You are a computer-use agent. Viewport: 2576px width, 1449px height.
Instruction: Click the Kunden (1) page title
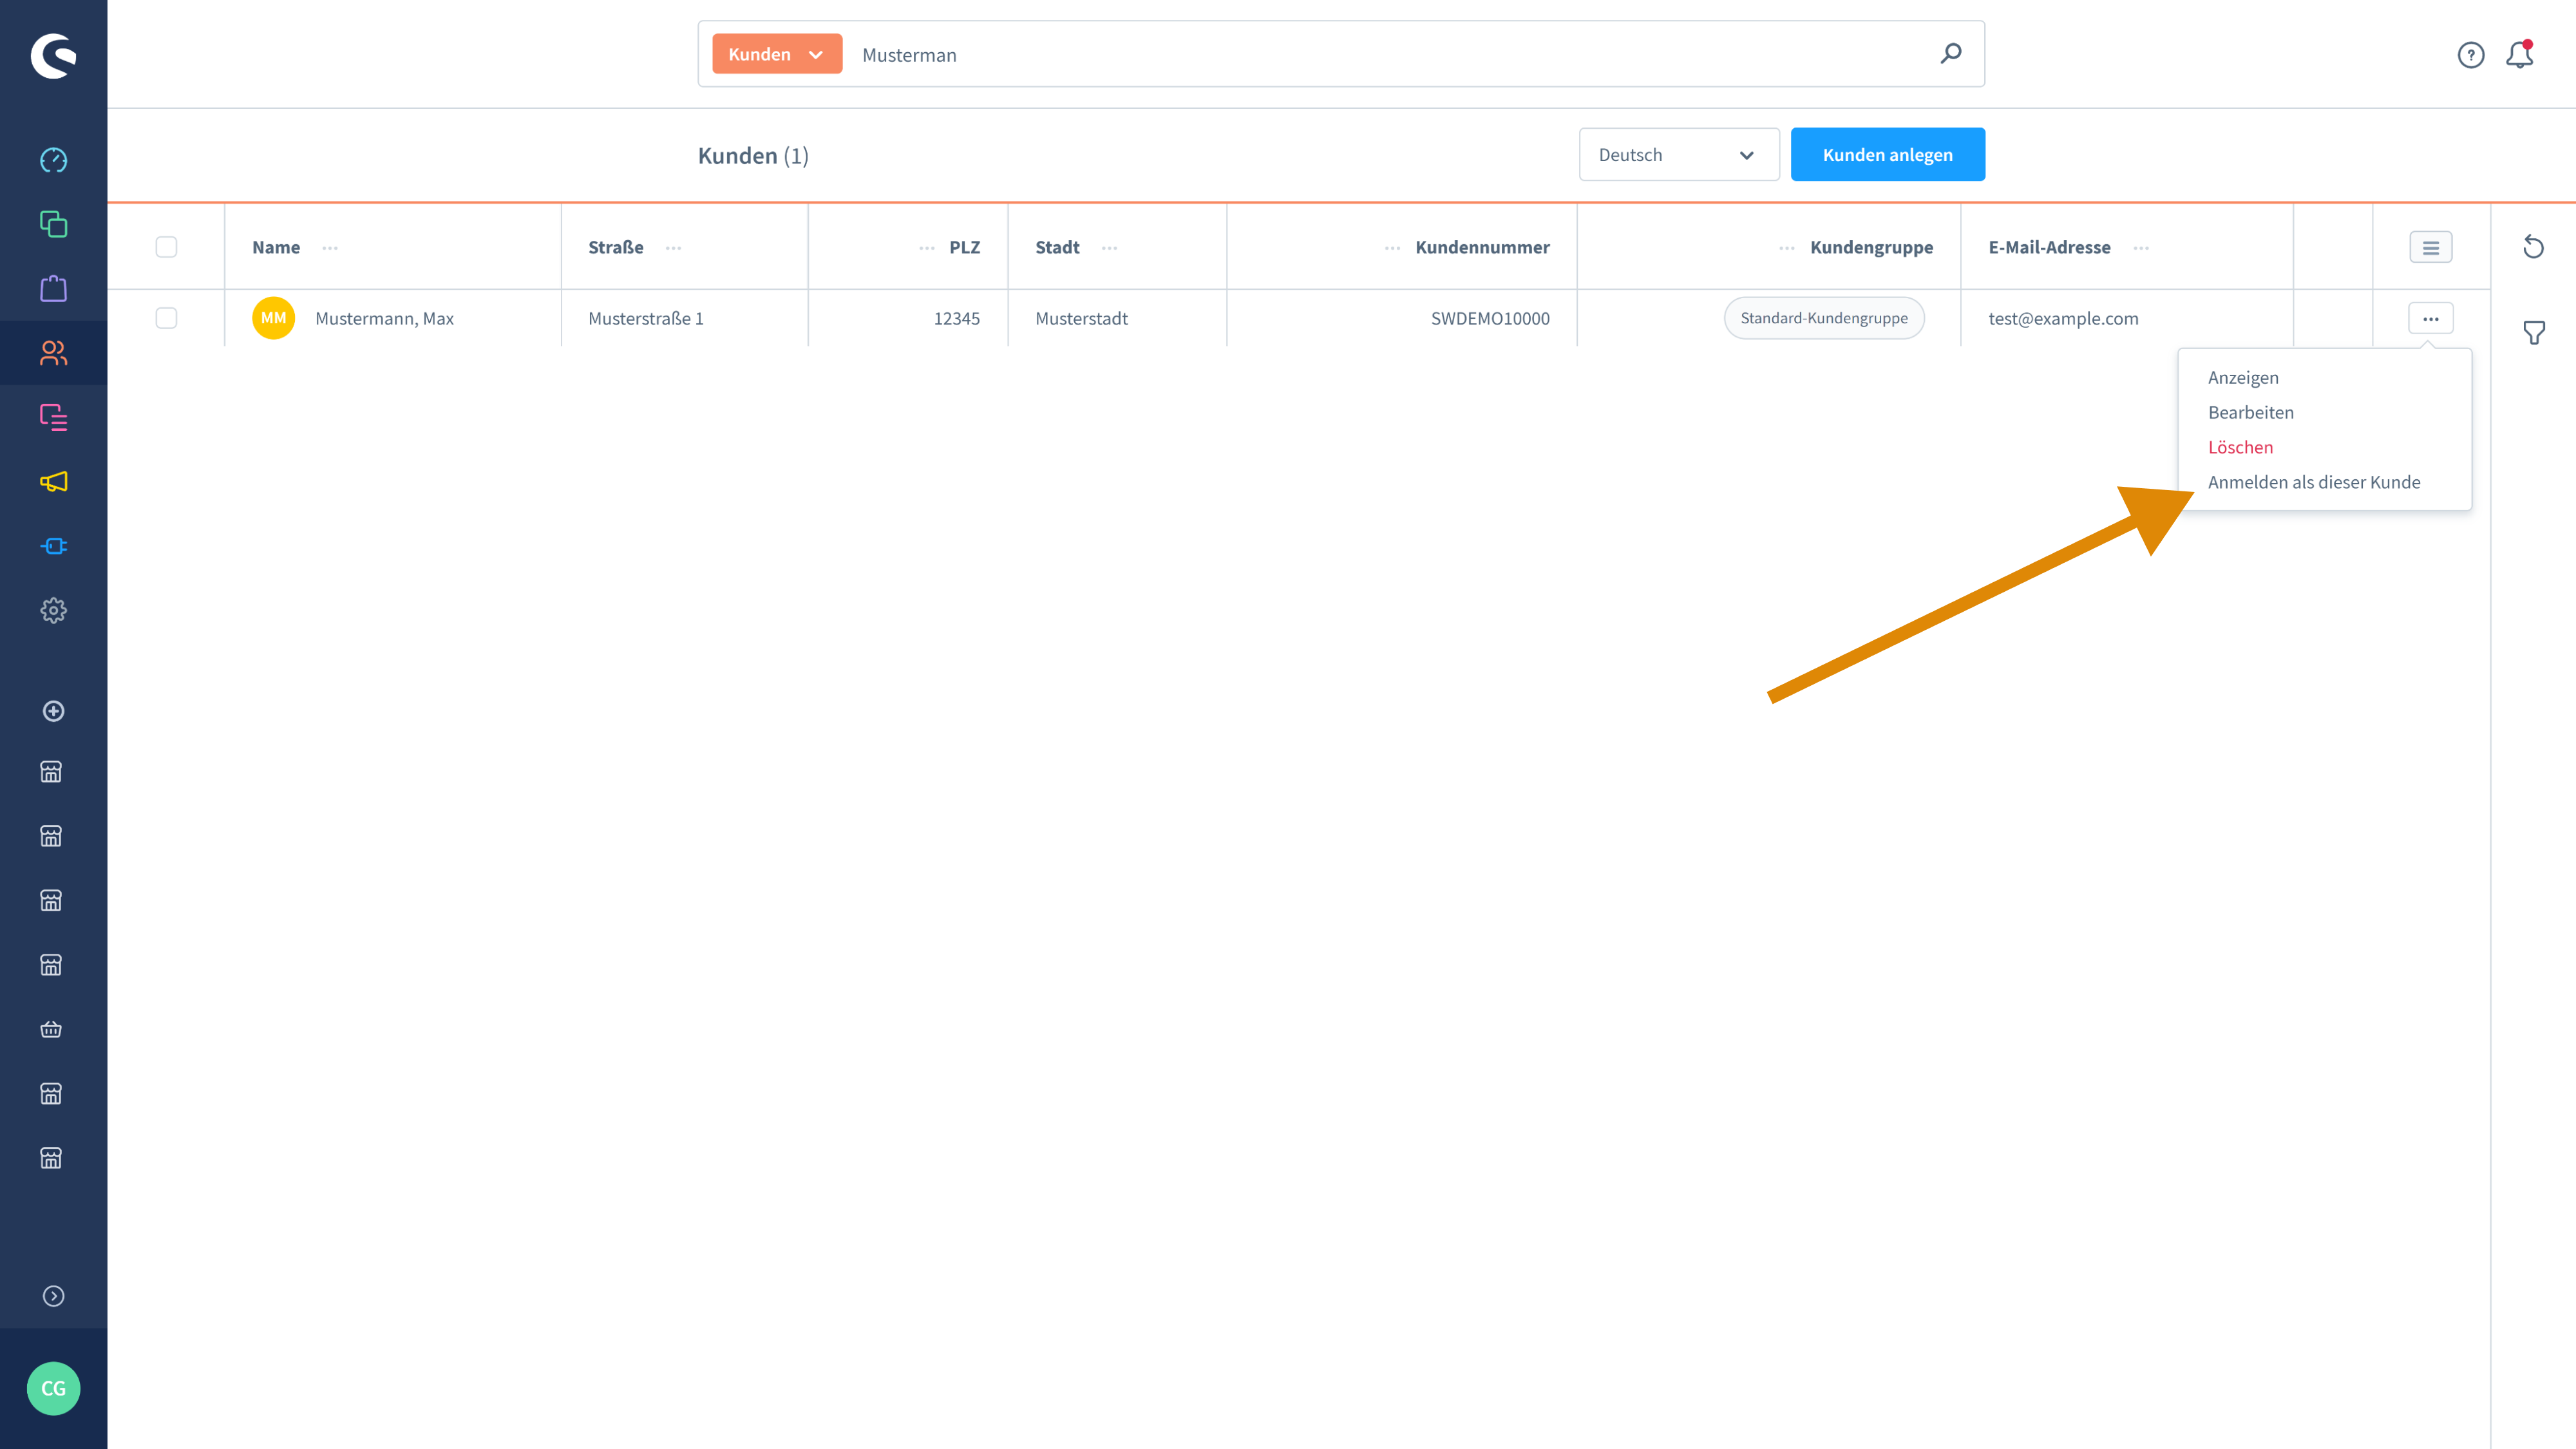pos(753,155)
